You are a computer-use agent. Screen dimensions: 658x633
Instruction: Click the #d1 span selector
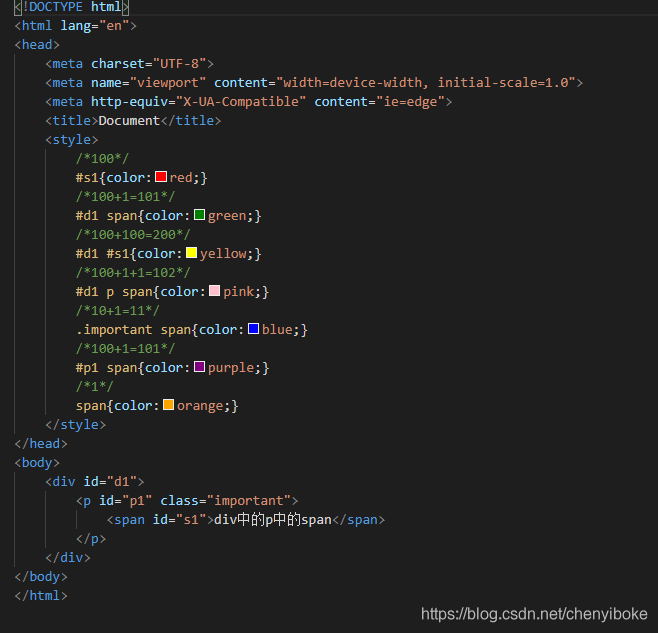point(107,216)
